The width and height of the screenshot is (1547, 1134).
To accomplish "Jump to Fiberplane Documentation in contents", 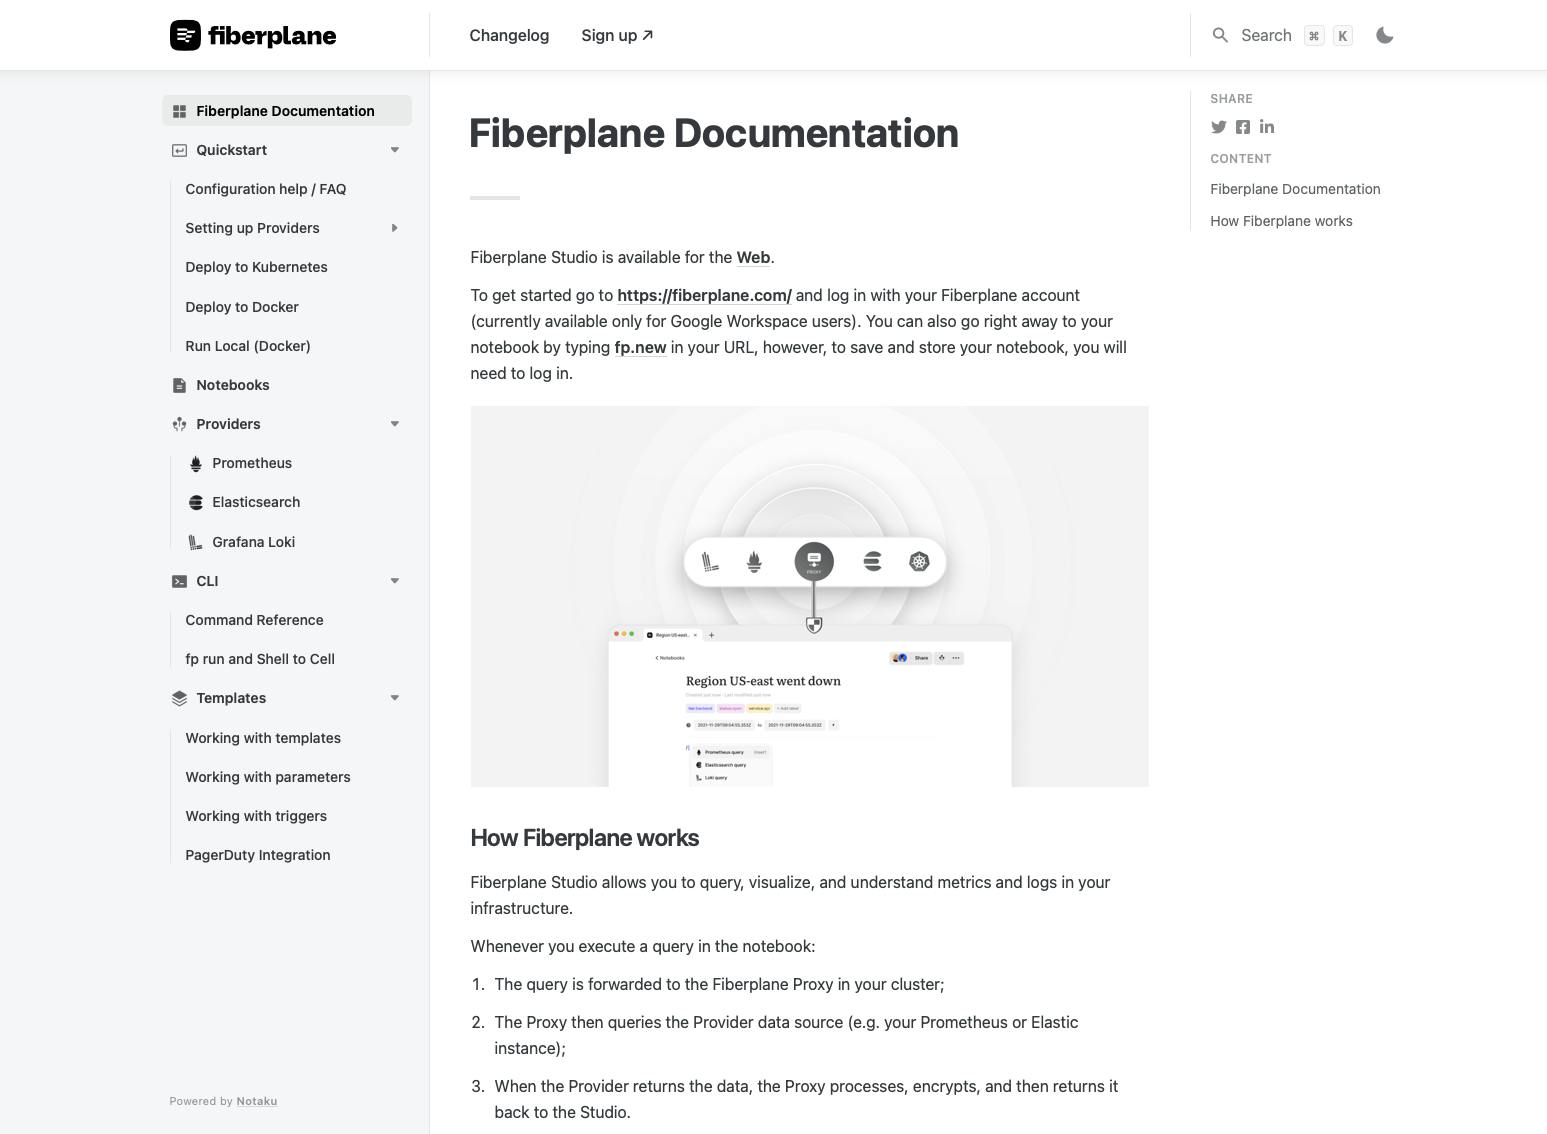I will pyautogui.click(x=1295, y=189).
